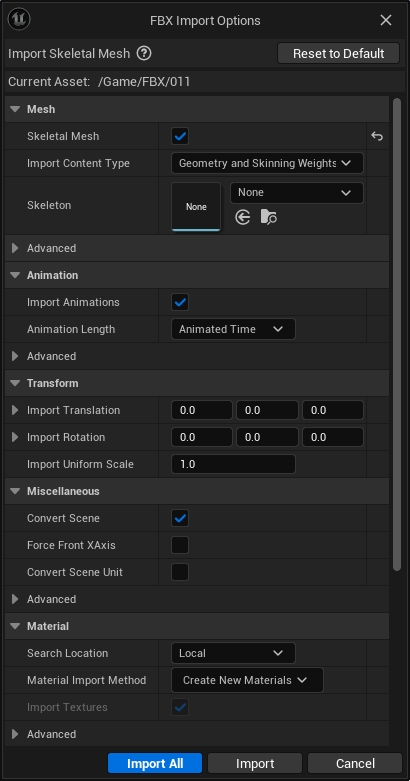Click the Unreal Engine logo icon

pos(19,19)
